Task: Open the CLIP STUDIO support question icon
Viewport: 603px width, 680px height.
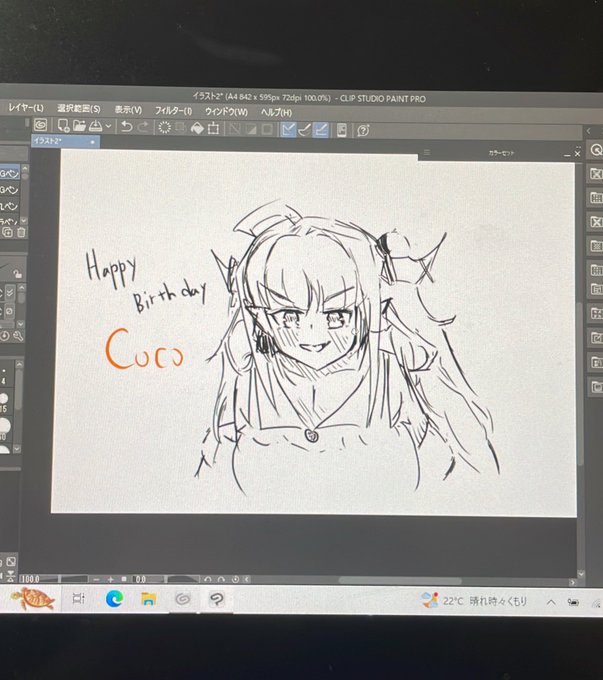Action: (363, 131)
